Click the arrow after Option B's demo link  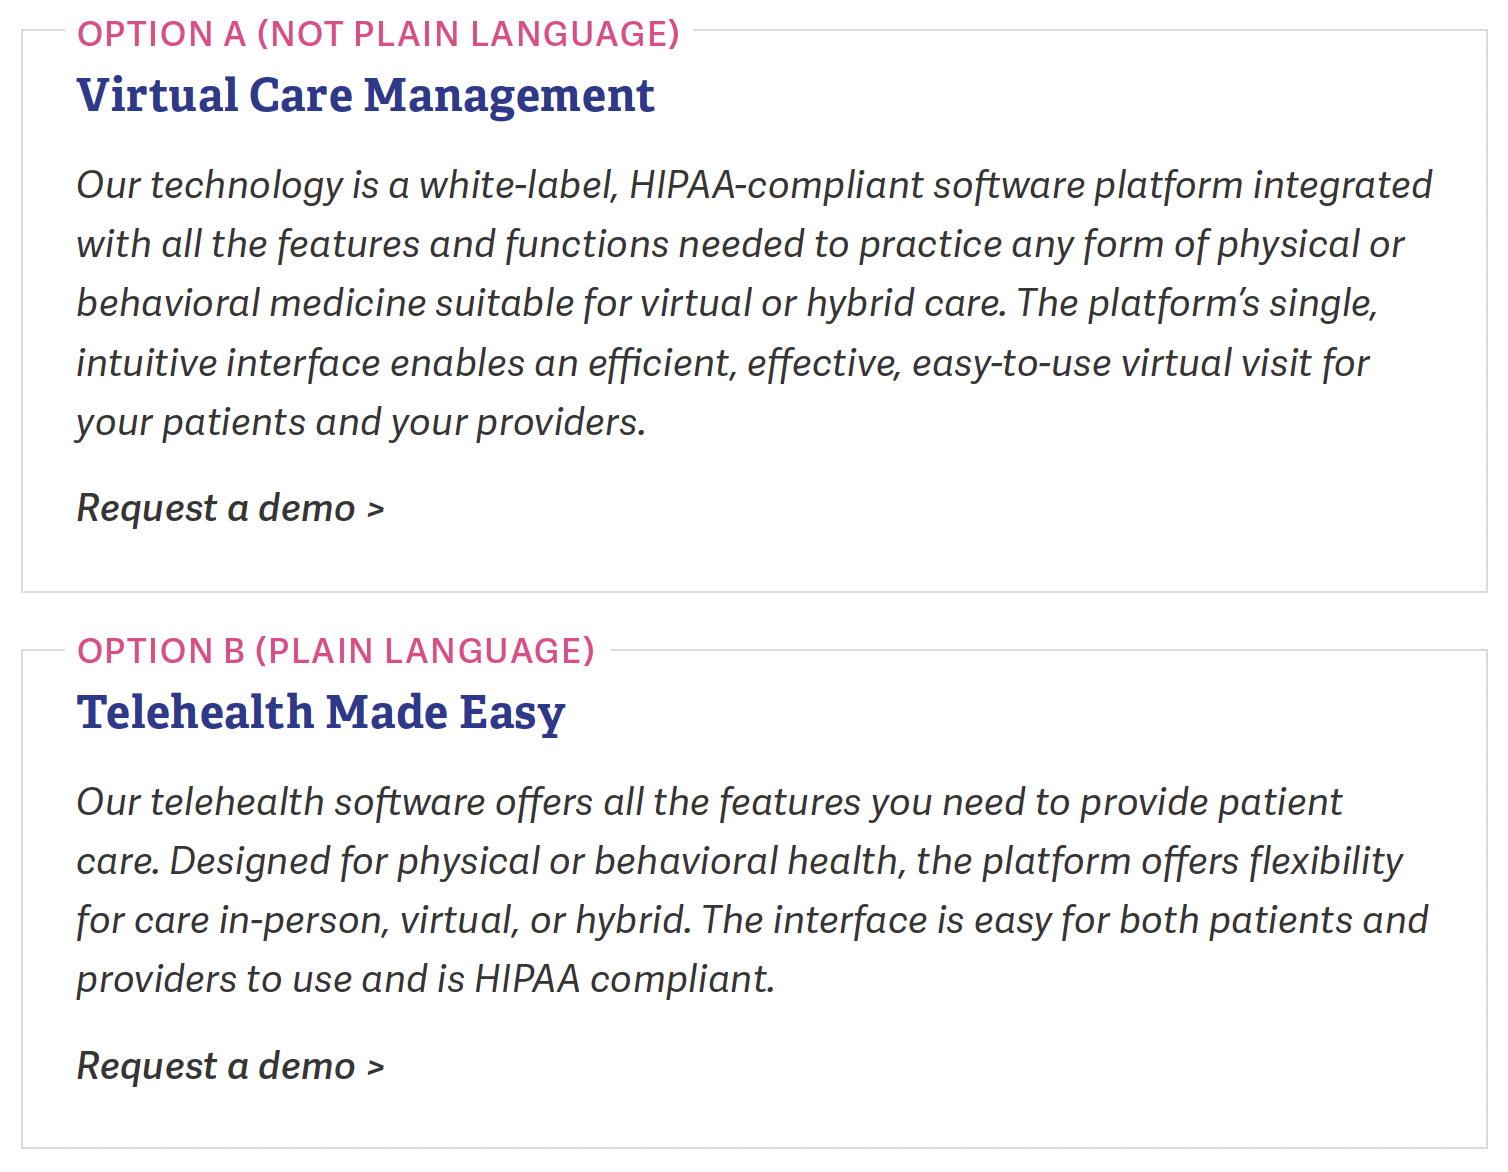pyautogui.click(x=376, y=1068)
